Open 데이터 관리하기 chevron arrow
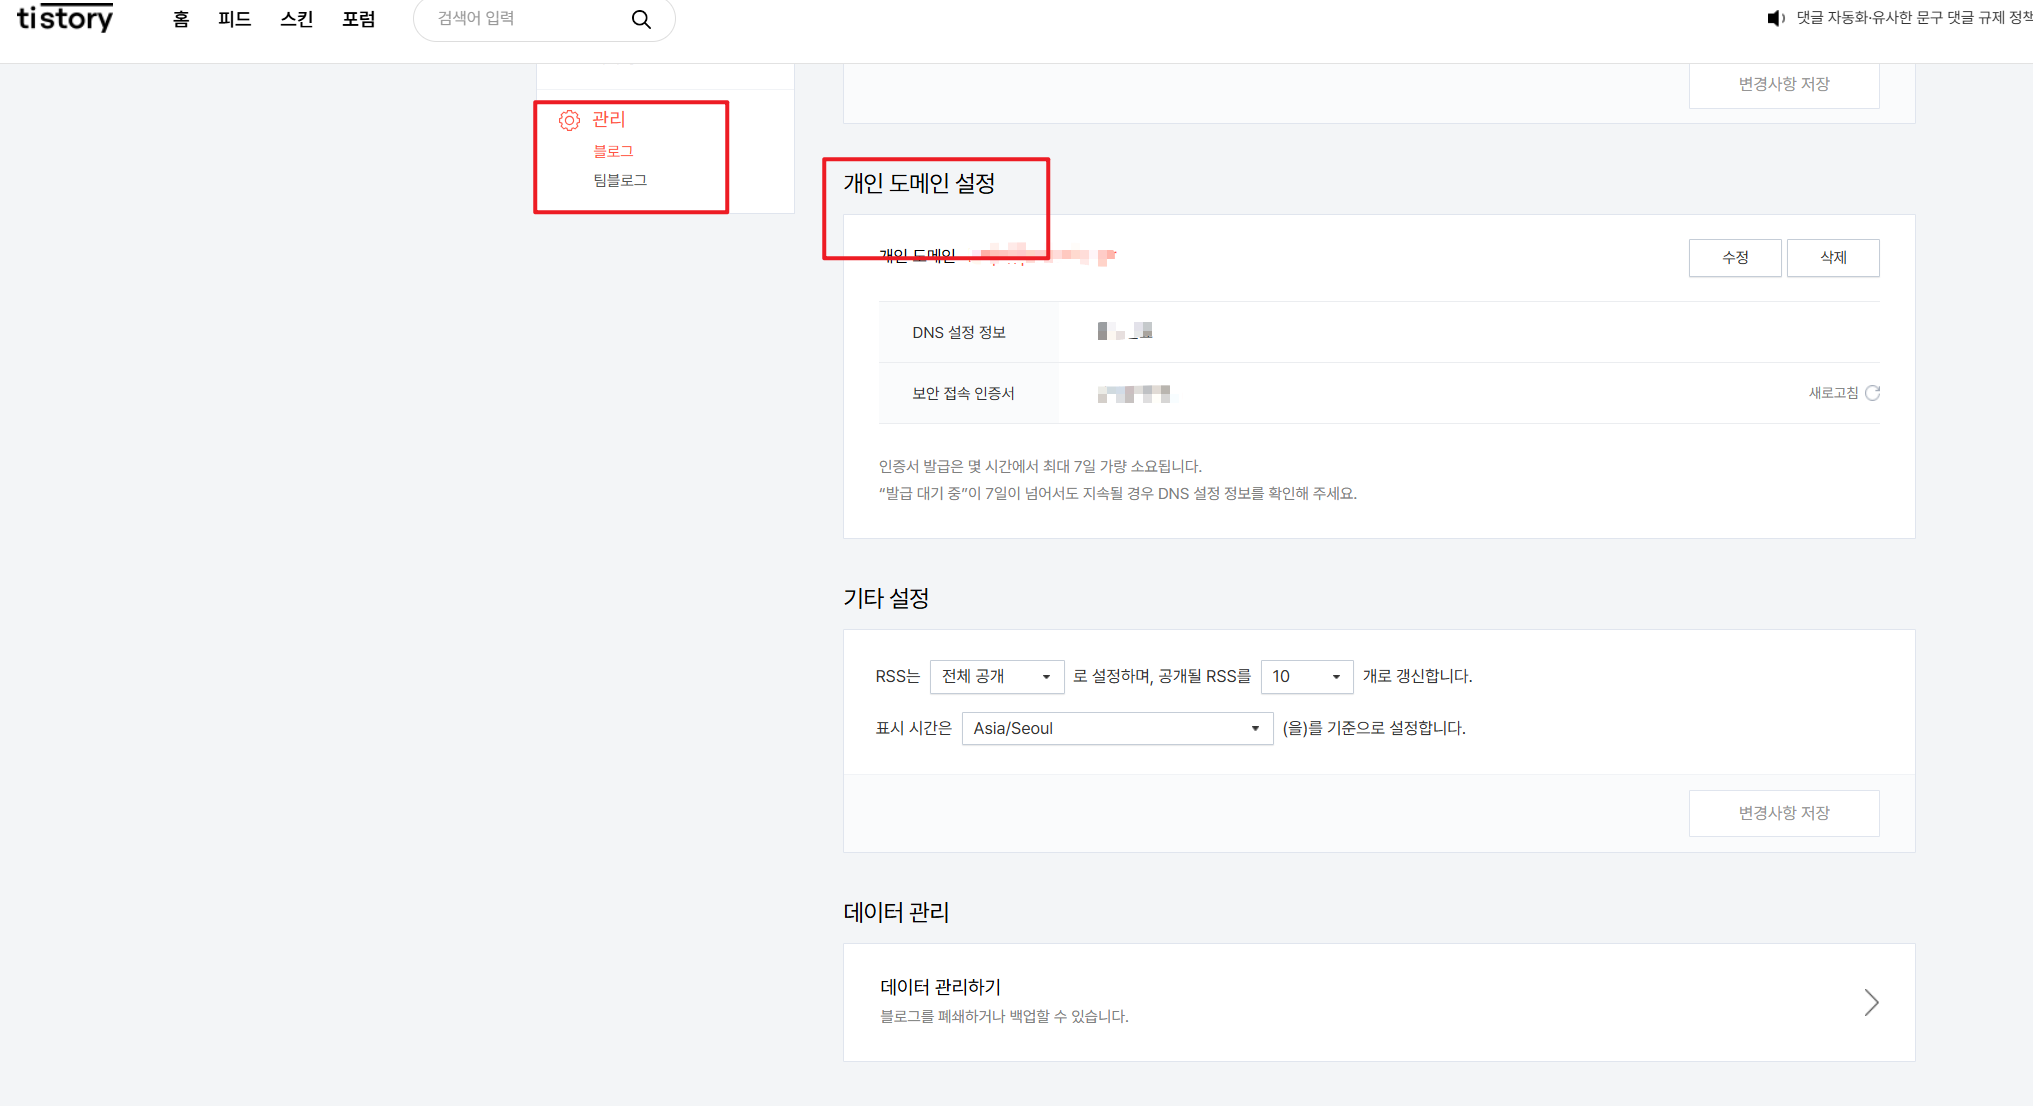The width and height of the screenshot is (2033, 1106). (x=1871, y=1002)
